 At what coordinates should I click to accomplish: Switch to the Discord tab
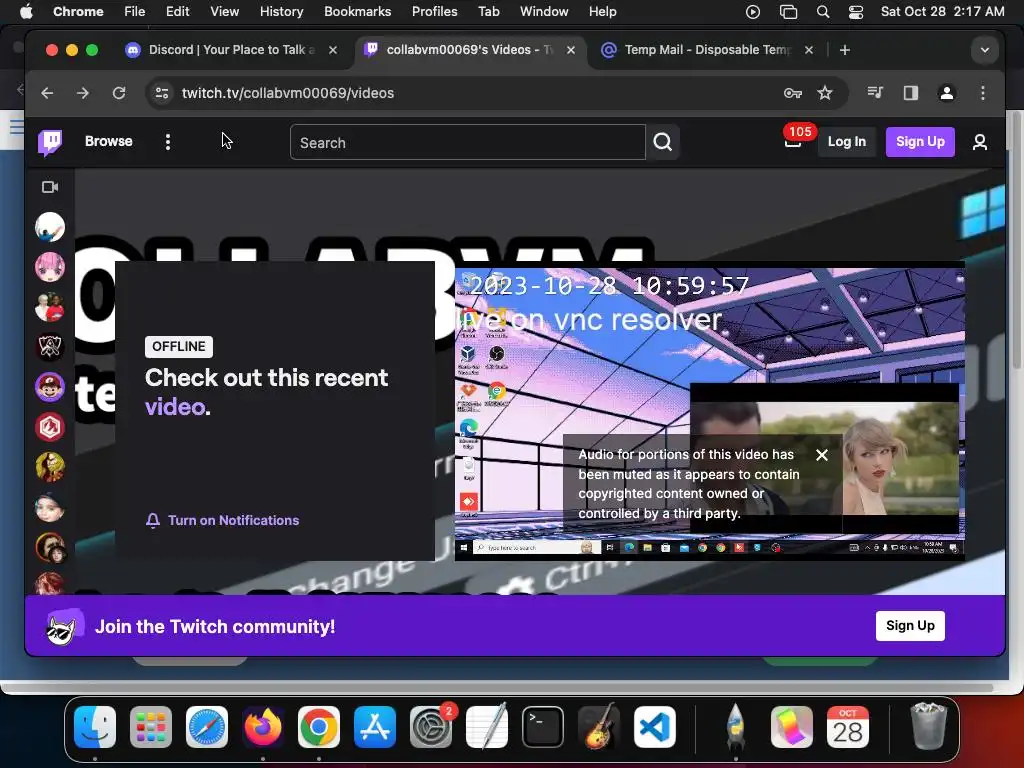tap(232, 50)
